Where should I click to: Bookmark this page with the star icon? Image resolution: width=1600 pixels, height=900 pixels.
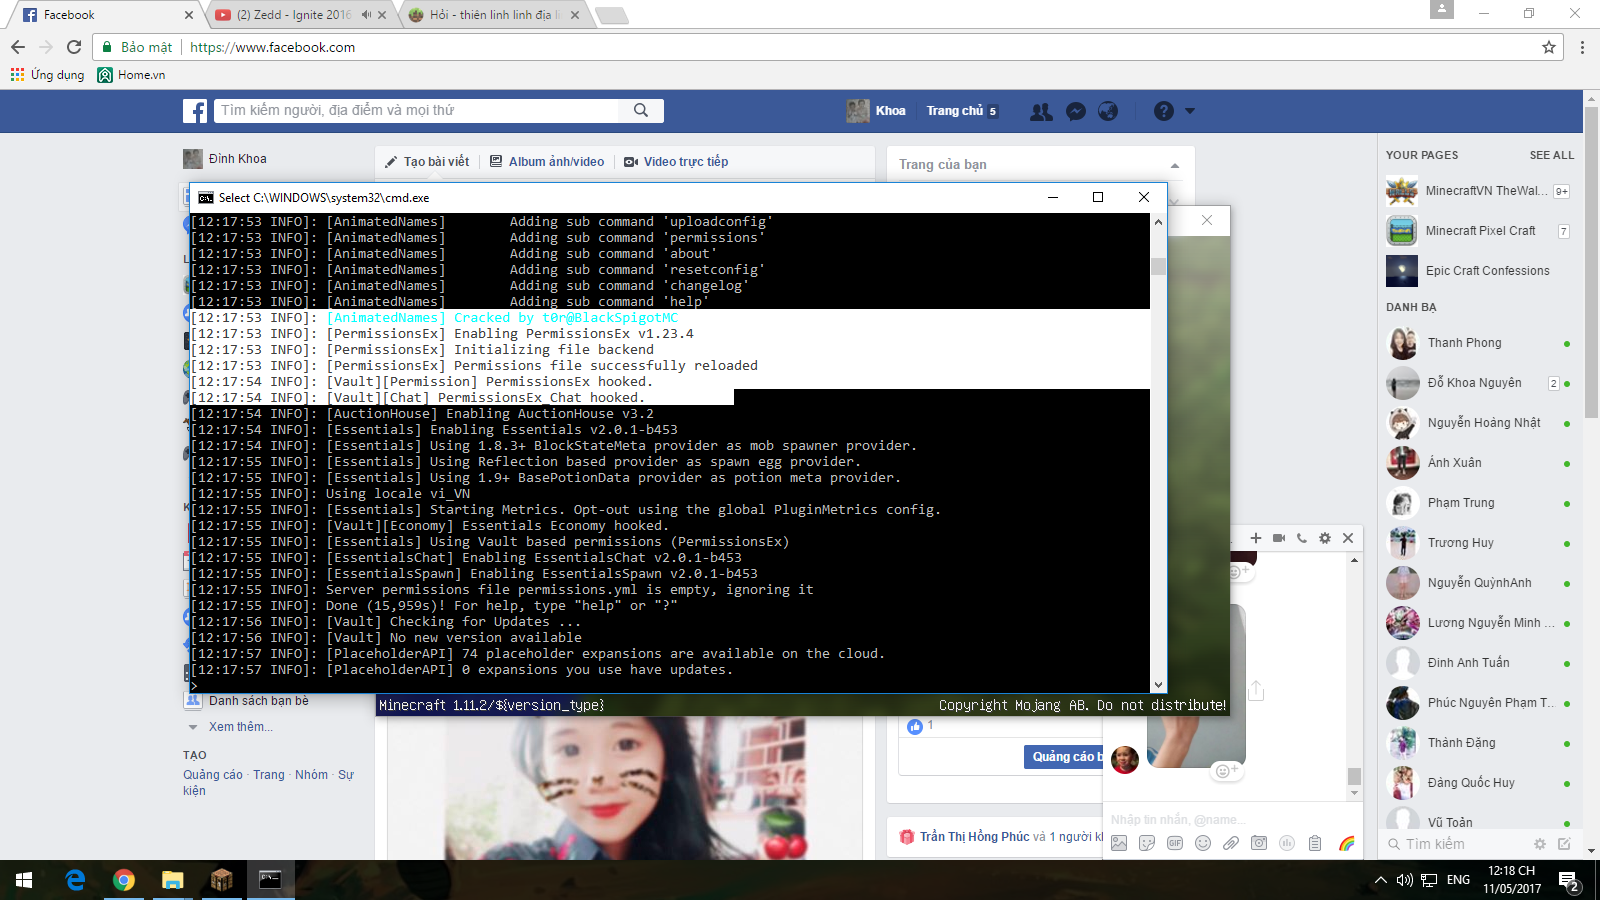click(1549, 47)
